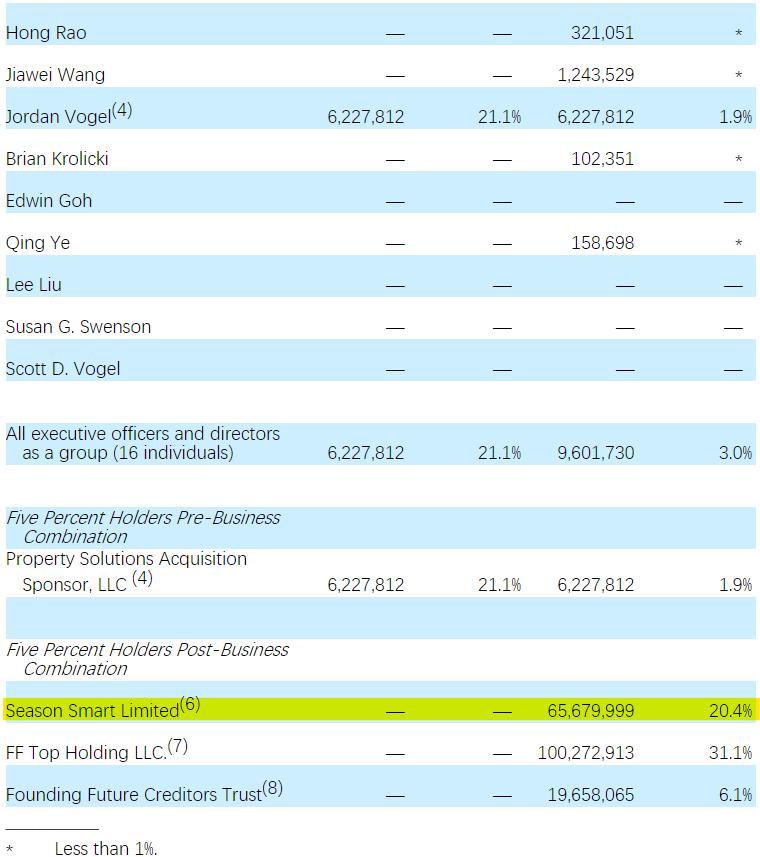Click the Less than 1% footnote text
This screenshot has height=857, width=760.
[106, 848]
